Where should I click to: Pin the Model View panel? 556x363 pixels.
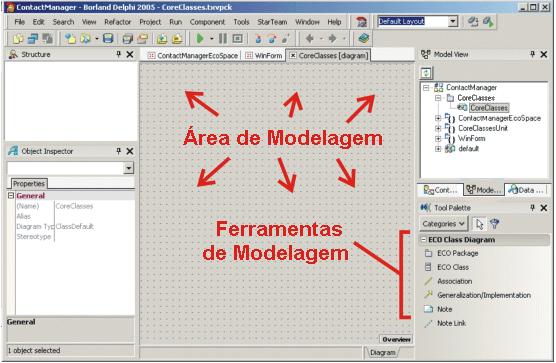click(532, 54)
